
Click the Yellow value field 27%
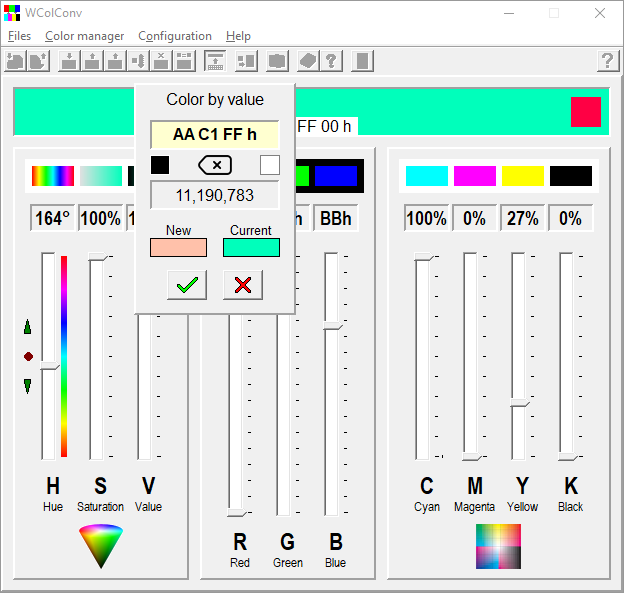[x=523, y=218]
